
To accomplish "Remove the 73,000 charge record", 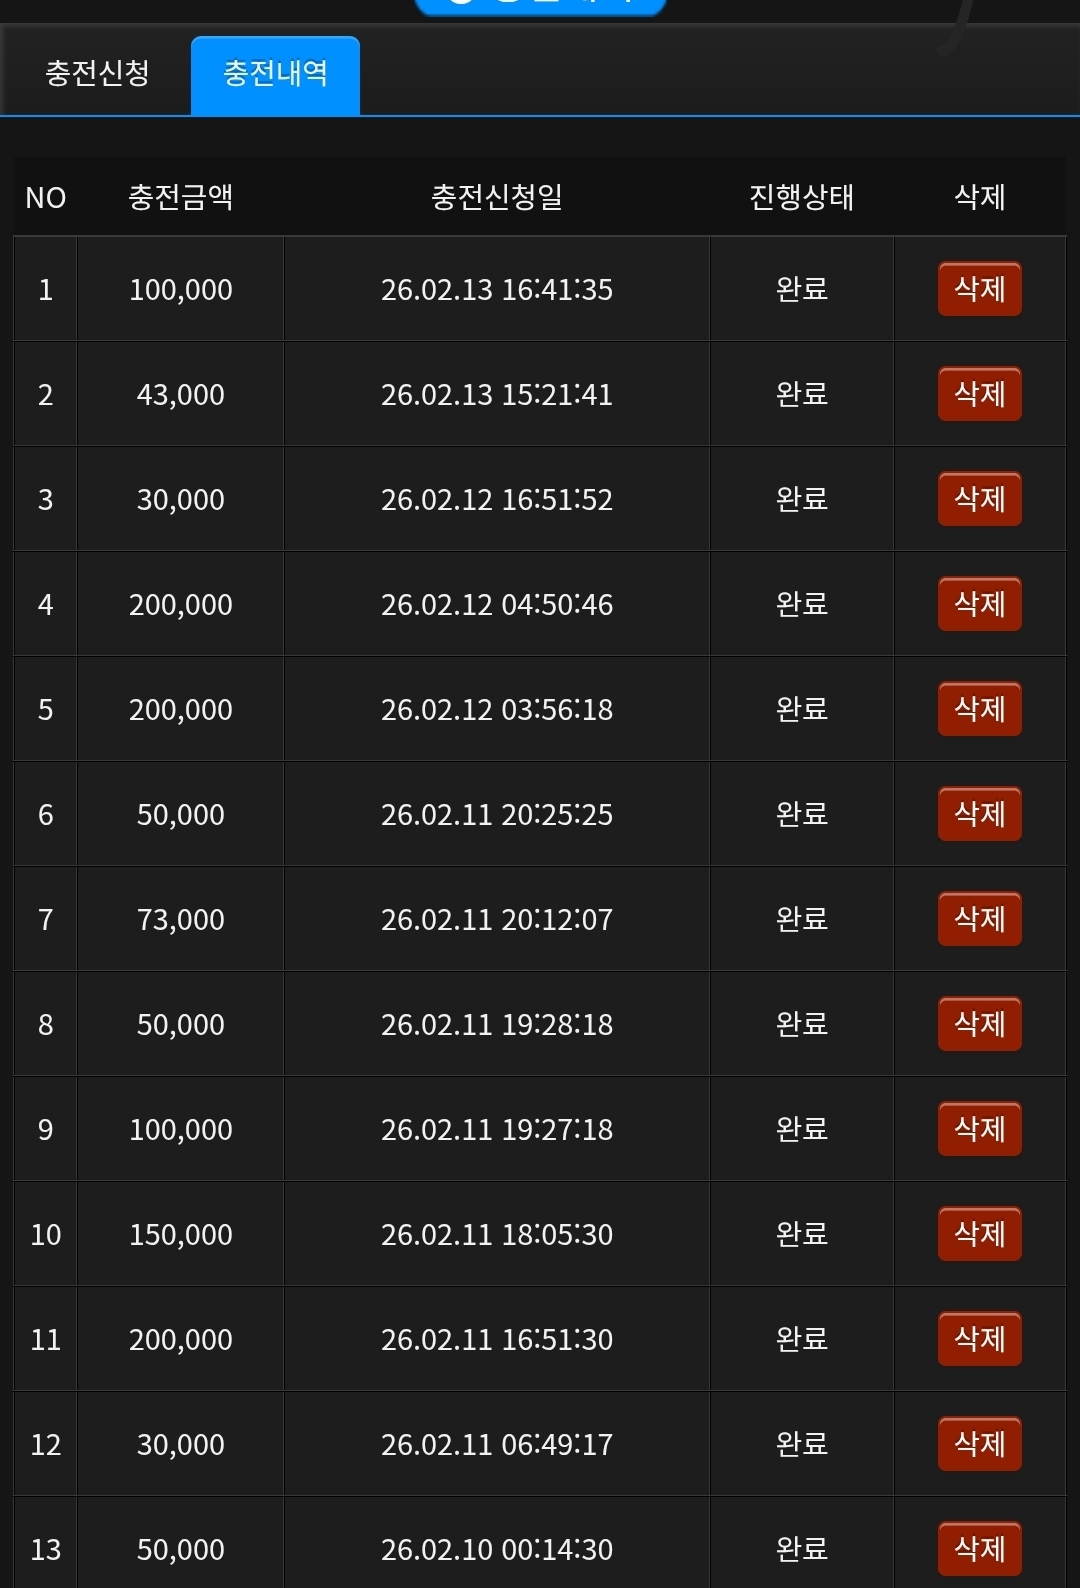I will [979, 919].
